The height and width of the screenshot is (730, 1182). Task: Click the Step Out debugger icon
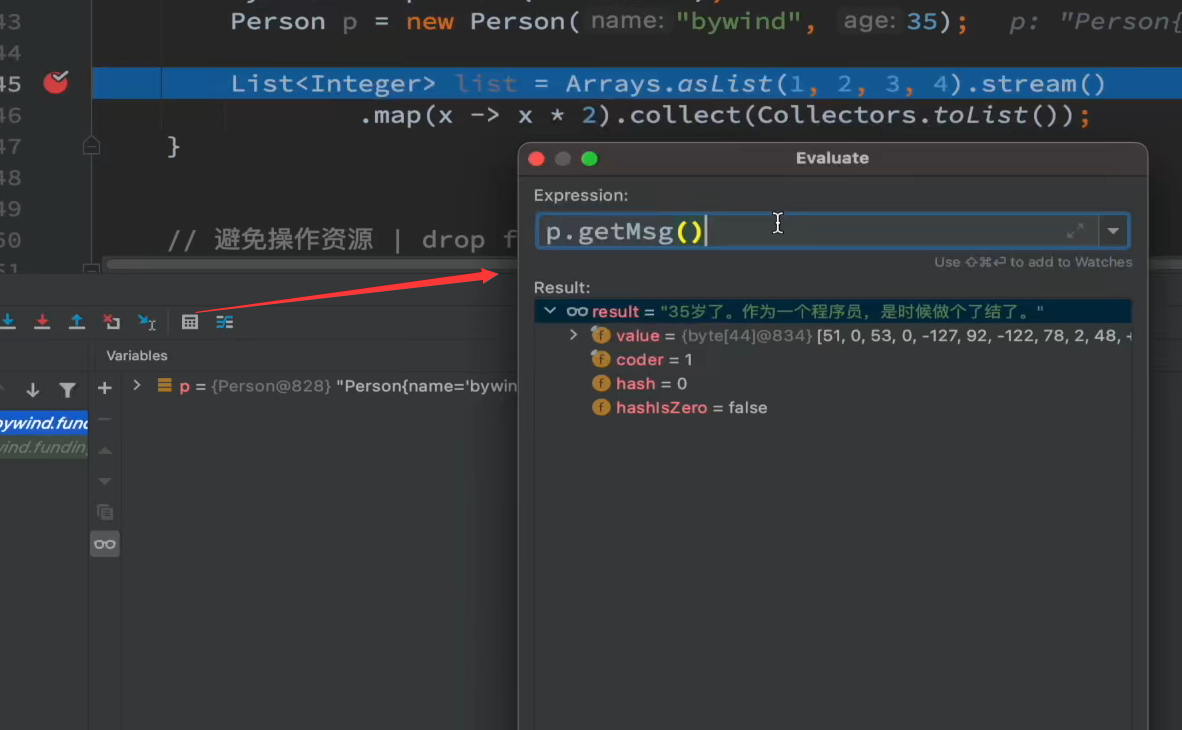pos(77,321)
